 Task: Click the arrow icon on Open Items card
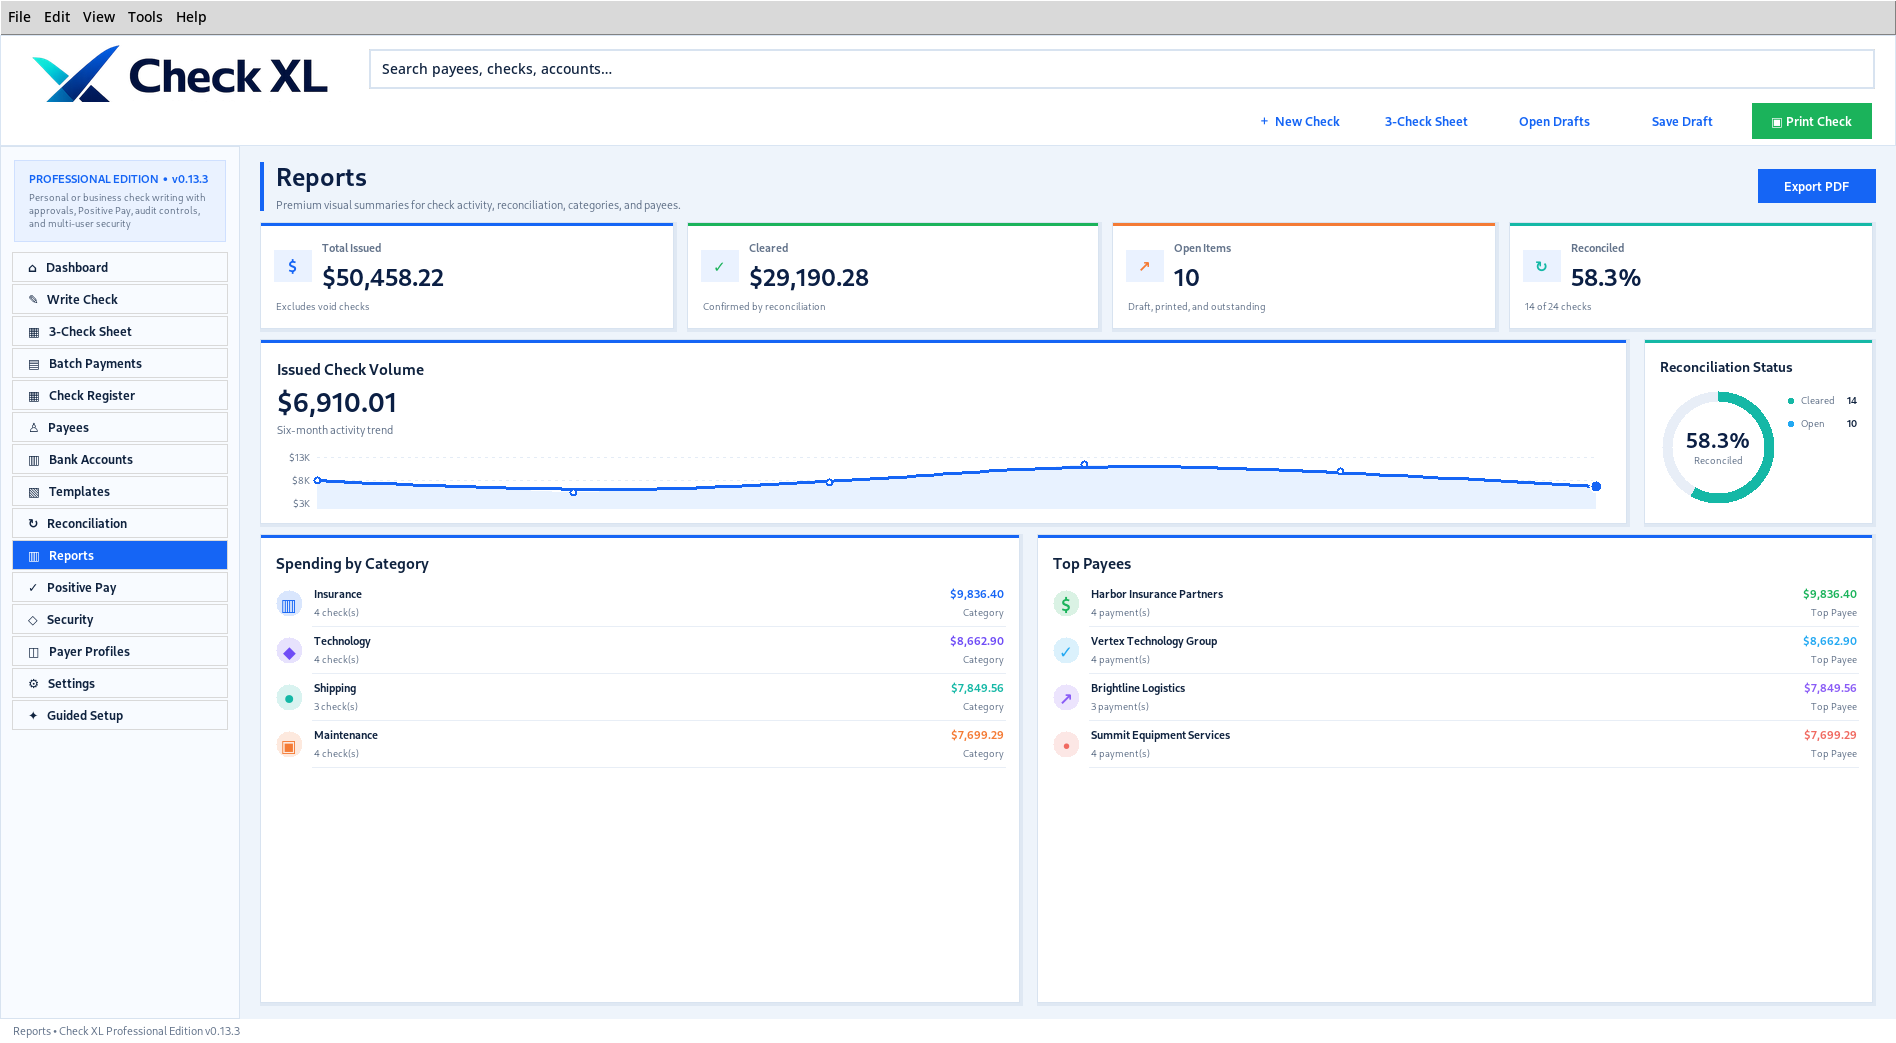[x=1144, y=267]
